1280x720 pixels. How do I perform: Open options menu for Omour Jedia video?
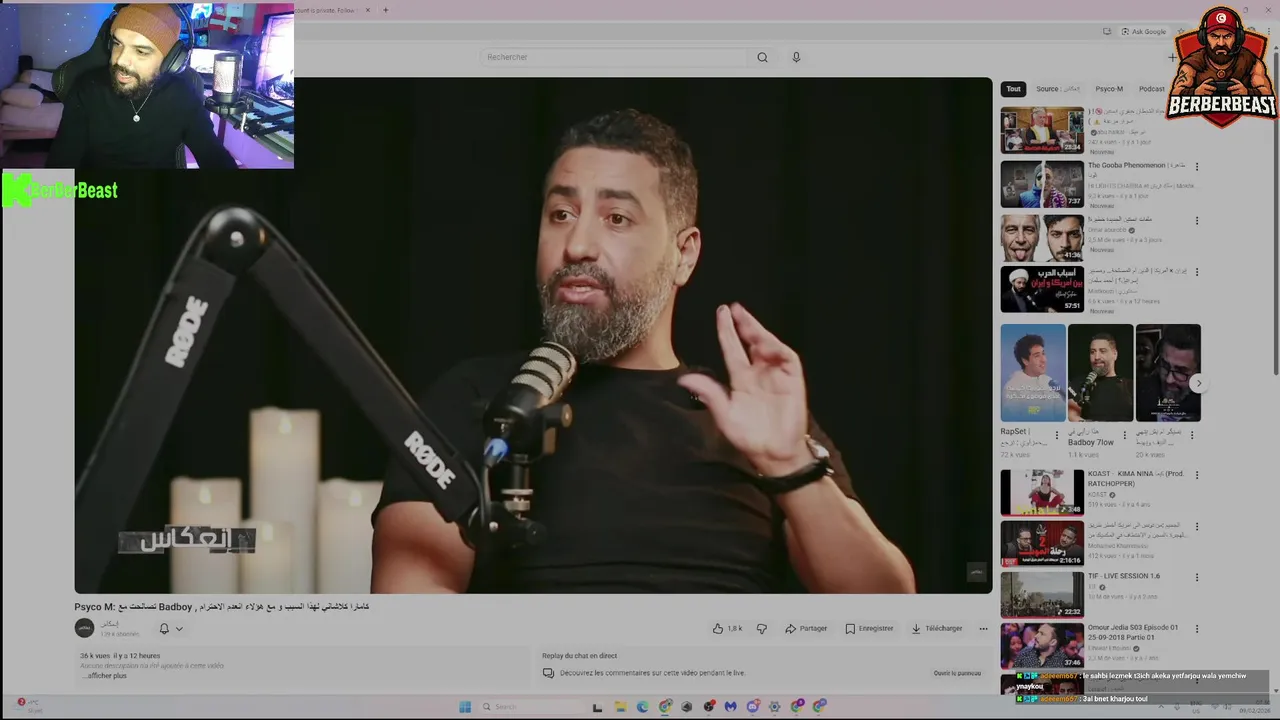(1197, 629)
